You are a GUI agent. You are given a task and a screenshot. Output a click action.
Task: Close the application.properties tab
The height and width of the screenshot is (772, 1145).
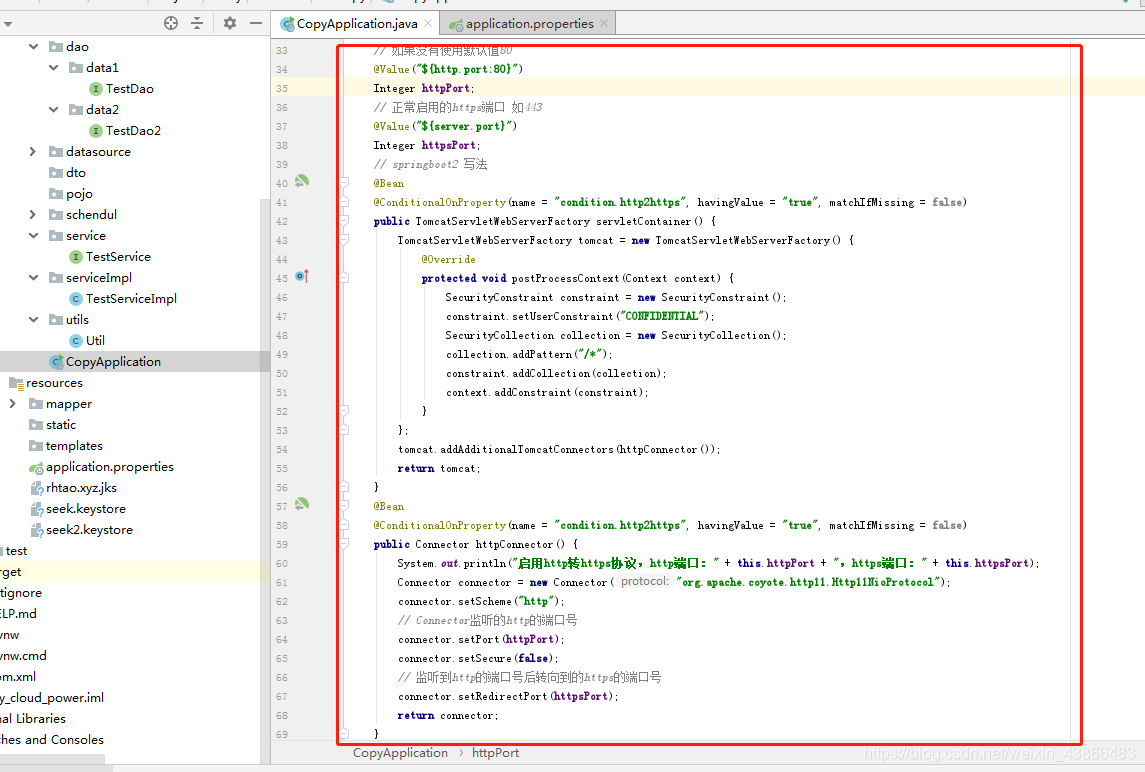[x=604, y=23]
